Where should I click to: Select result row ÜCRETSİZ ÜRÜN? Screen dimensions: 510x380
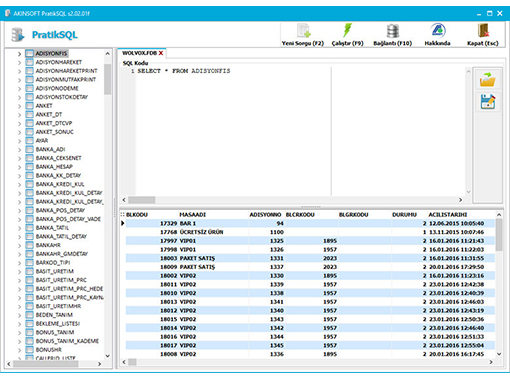(x=310, y=232)
